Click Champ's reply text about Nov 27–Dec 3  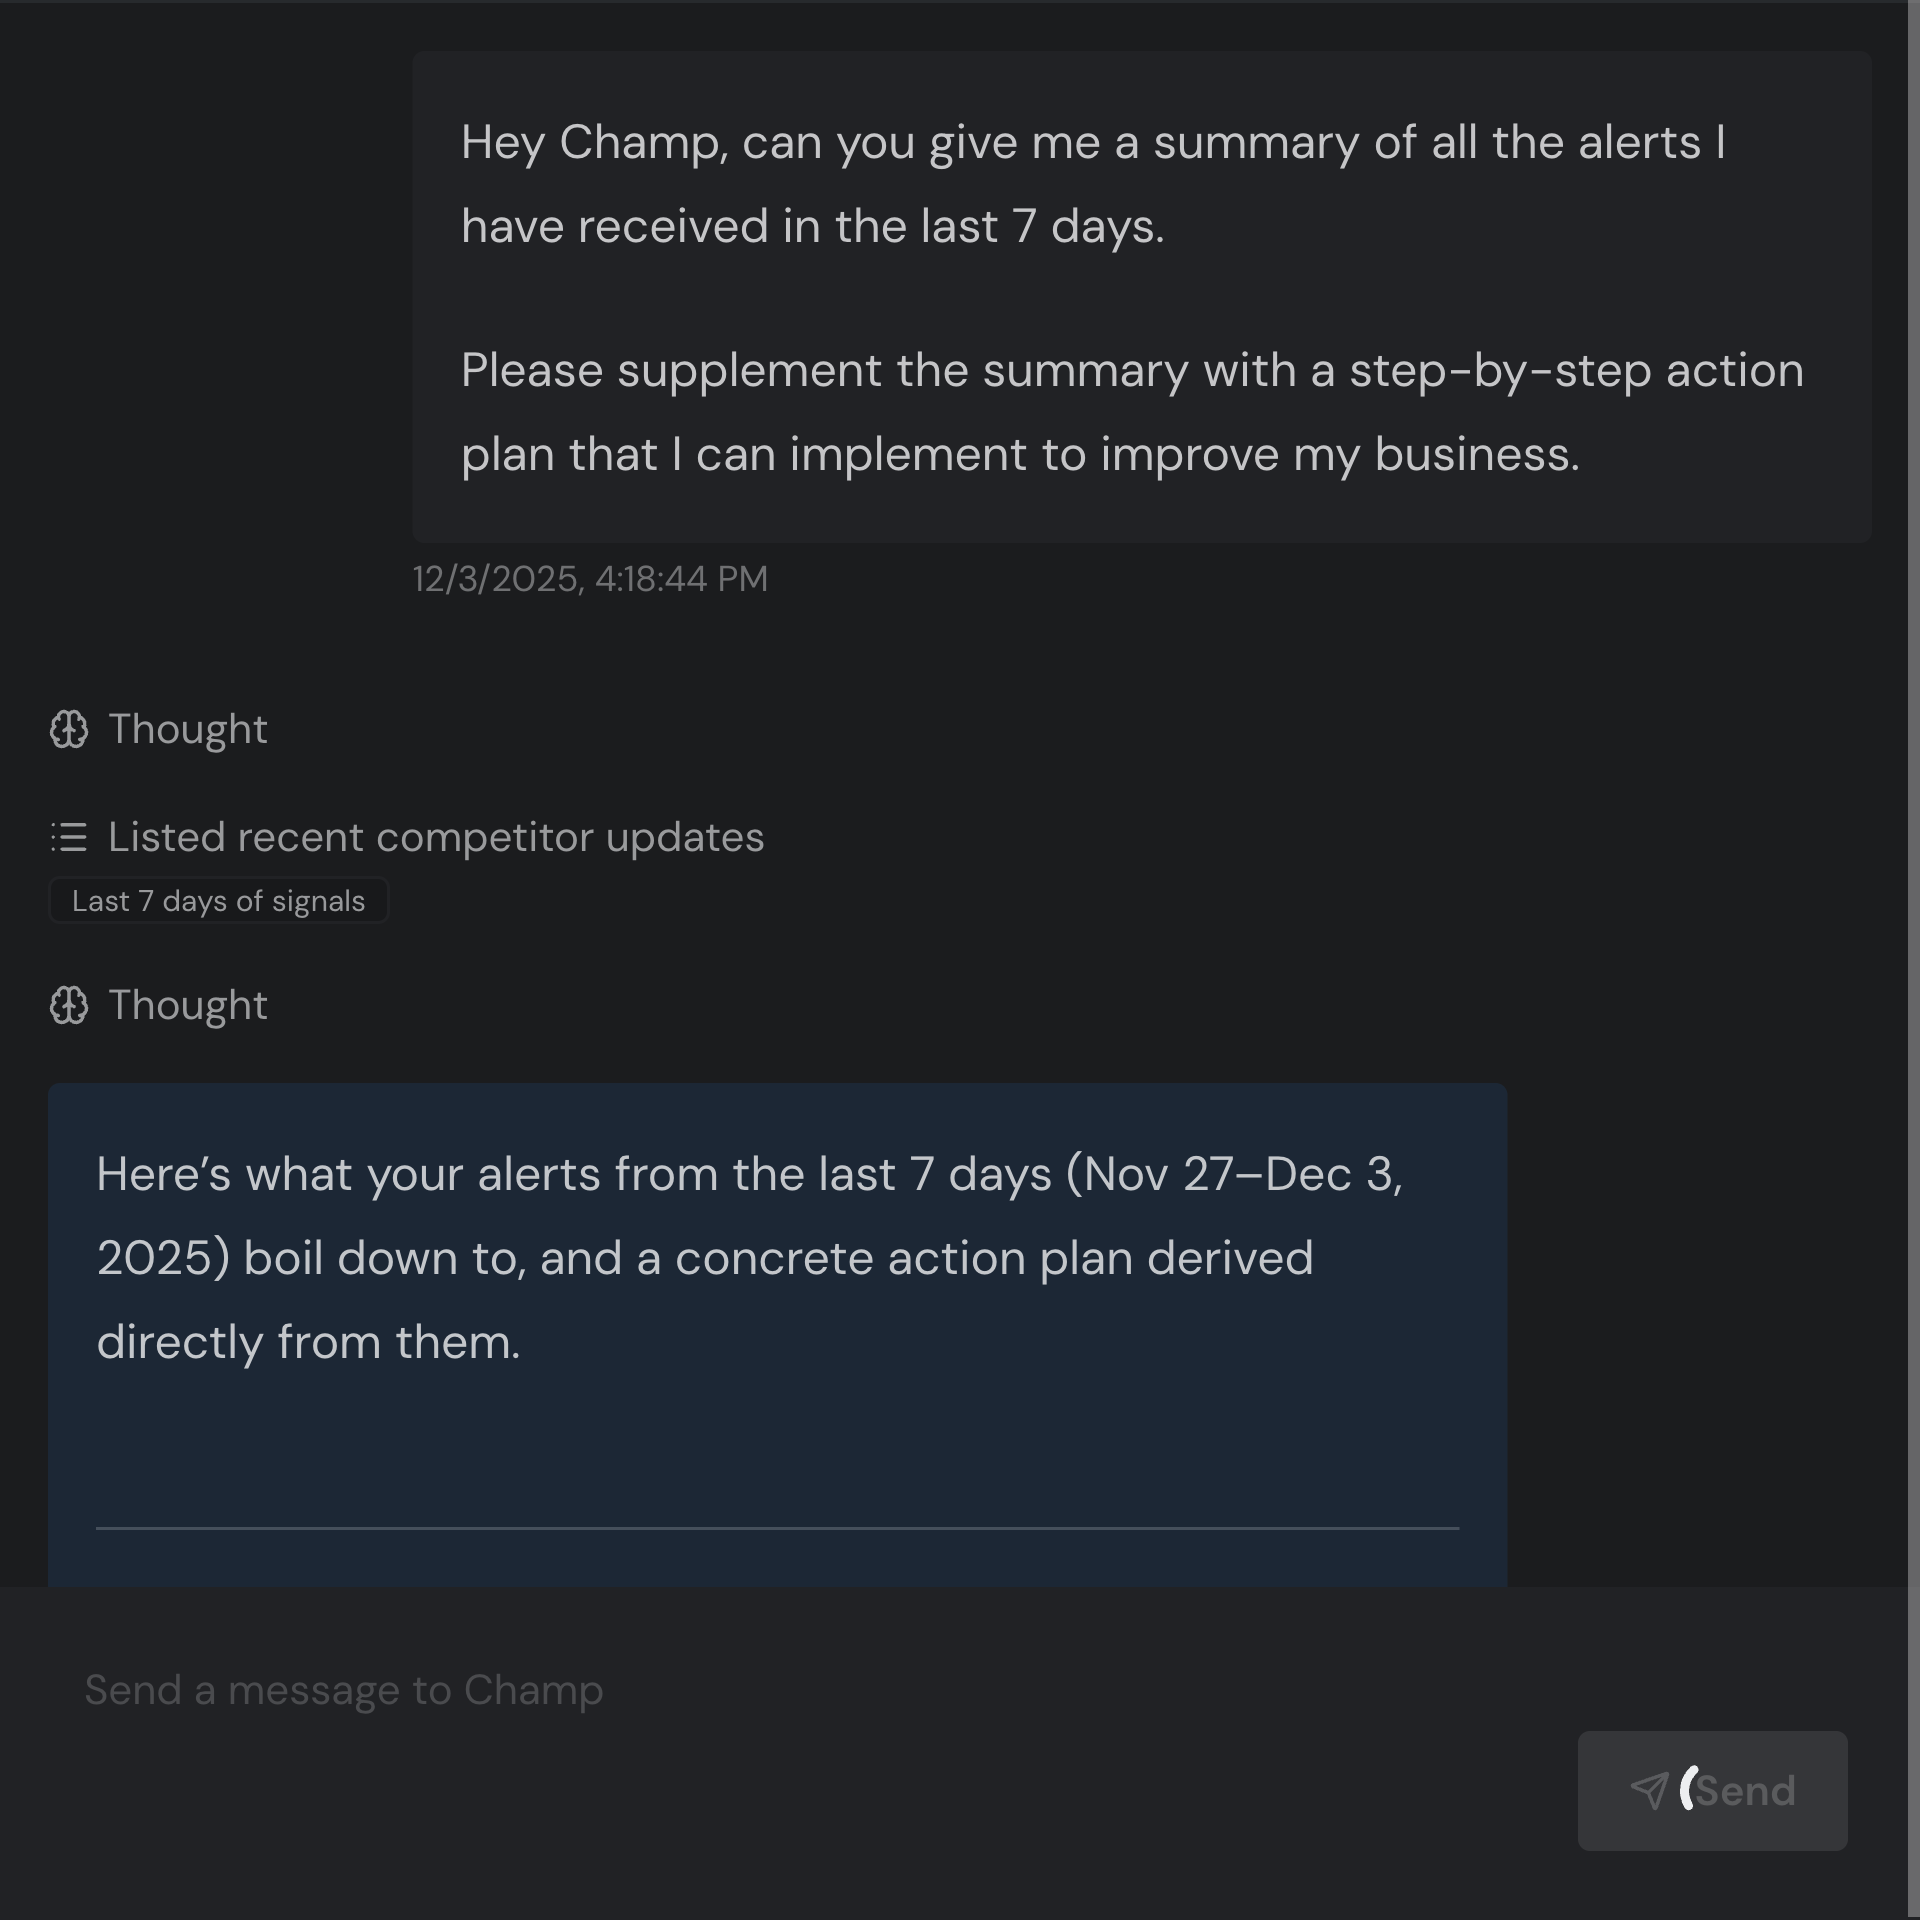(x=750, y=1257)
